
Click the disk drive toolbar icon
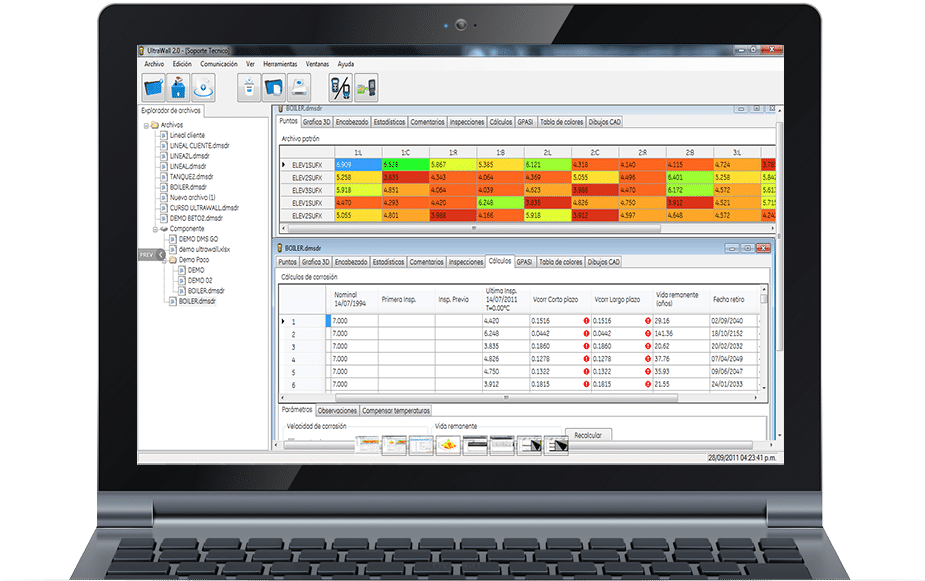301,87
